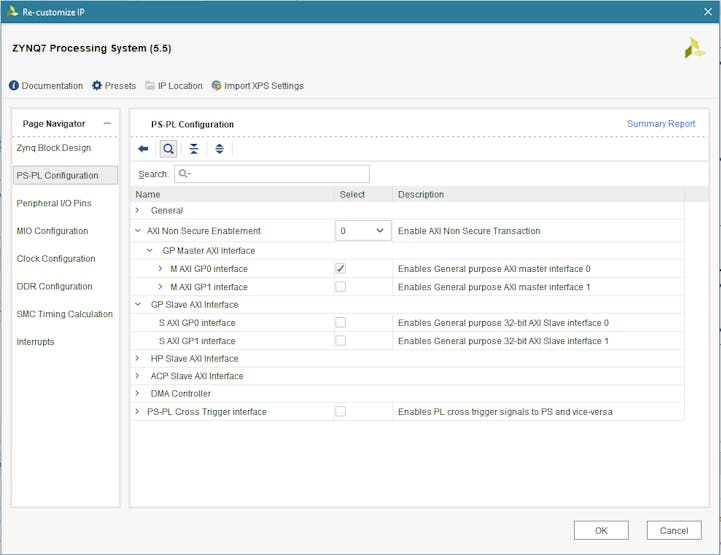The image size is (721, 555).
Task: Expand ACP Slave AXI Interface node
Action: tap(137, 376)
